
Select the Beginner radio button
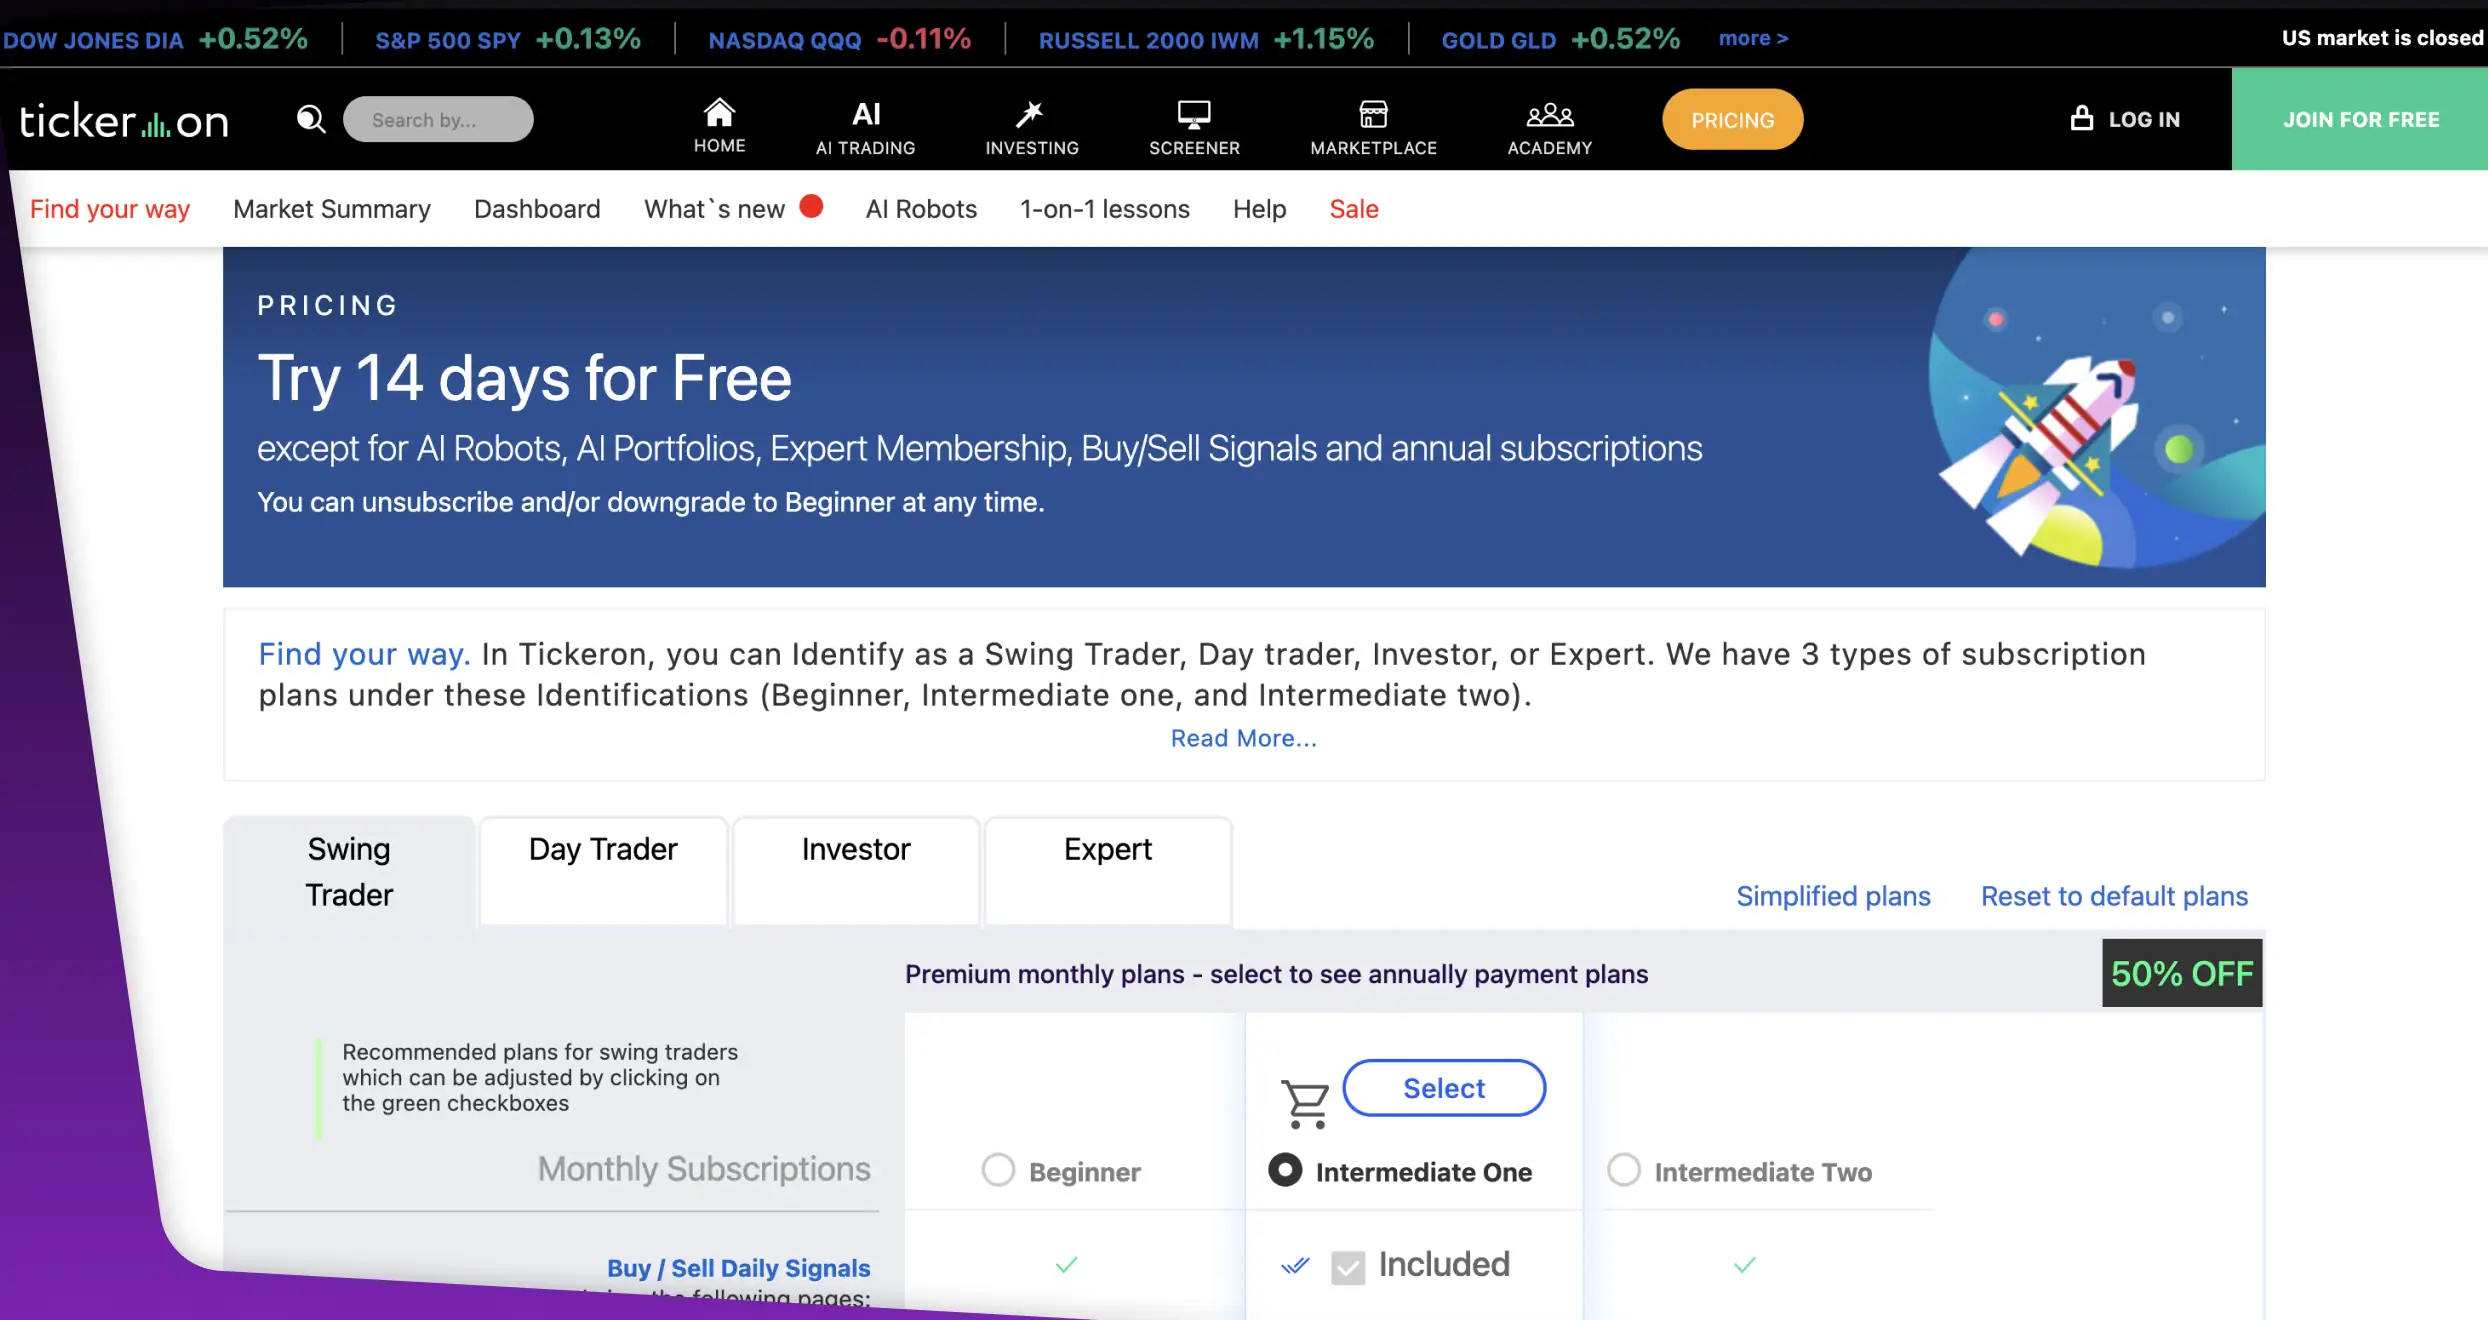[x=997, y=1170]
